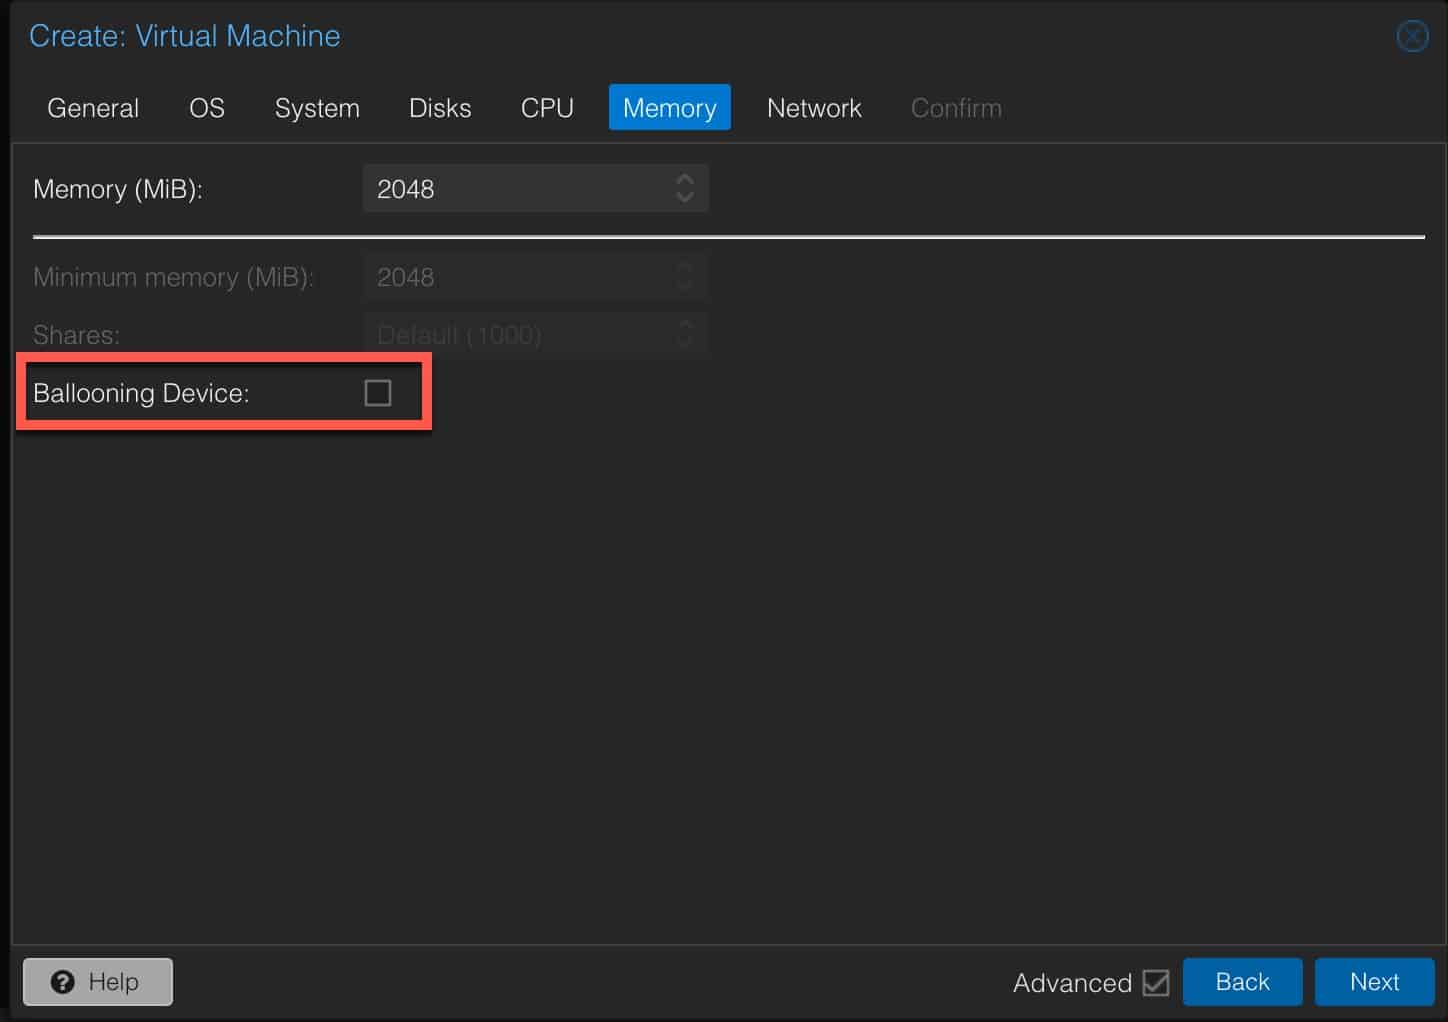Decrease Memory value with down arrow
Viewport: 1448px width, 1022px height.
685,197
